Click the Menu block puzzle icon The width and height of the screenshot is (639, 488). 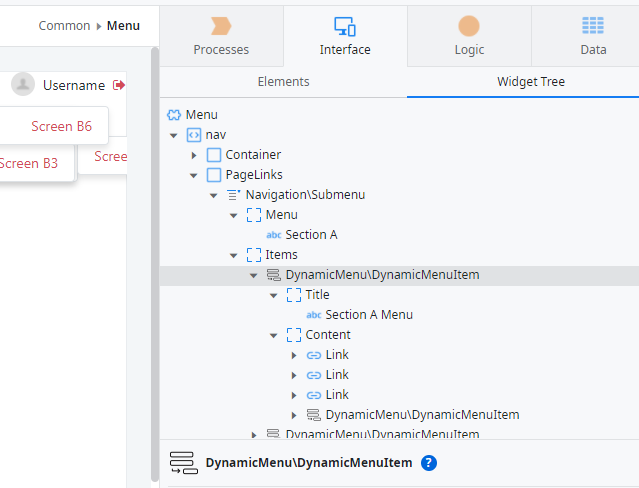tap(174, 115)
